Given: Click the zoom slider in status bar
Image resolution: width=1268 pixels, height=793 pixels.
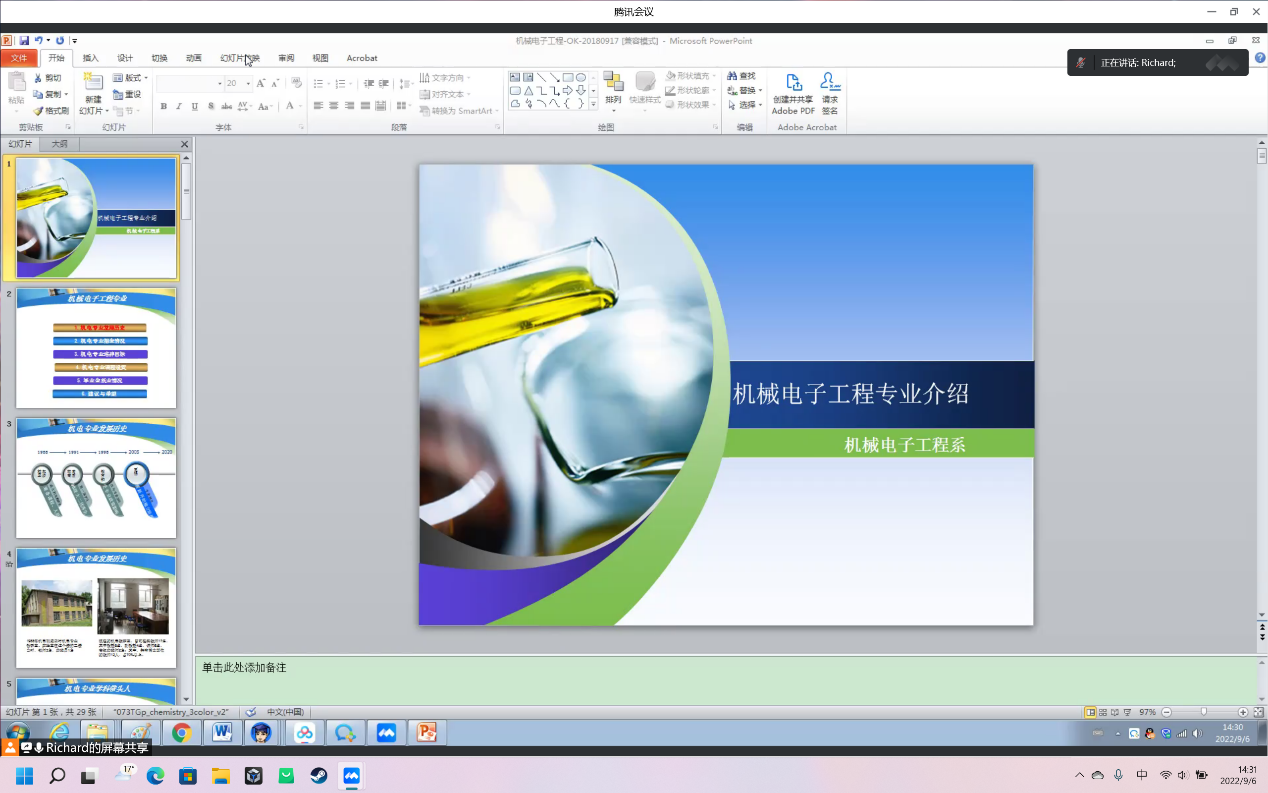Looking at the screenshot, I should pos(1204,712).
